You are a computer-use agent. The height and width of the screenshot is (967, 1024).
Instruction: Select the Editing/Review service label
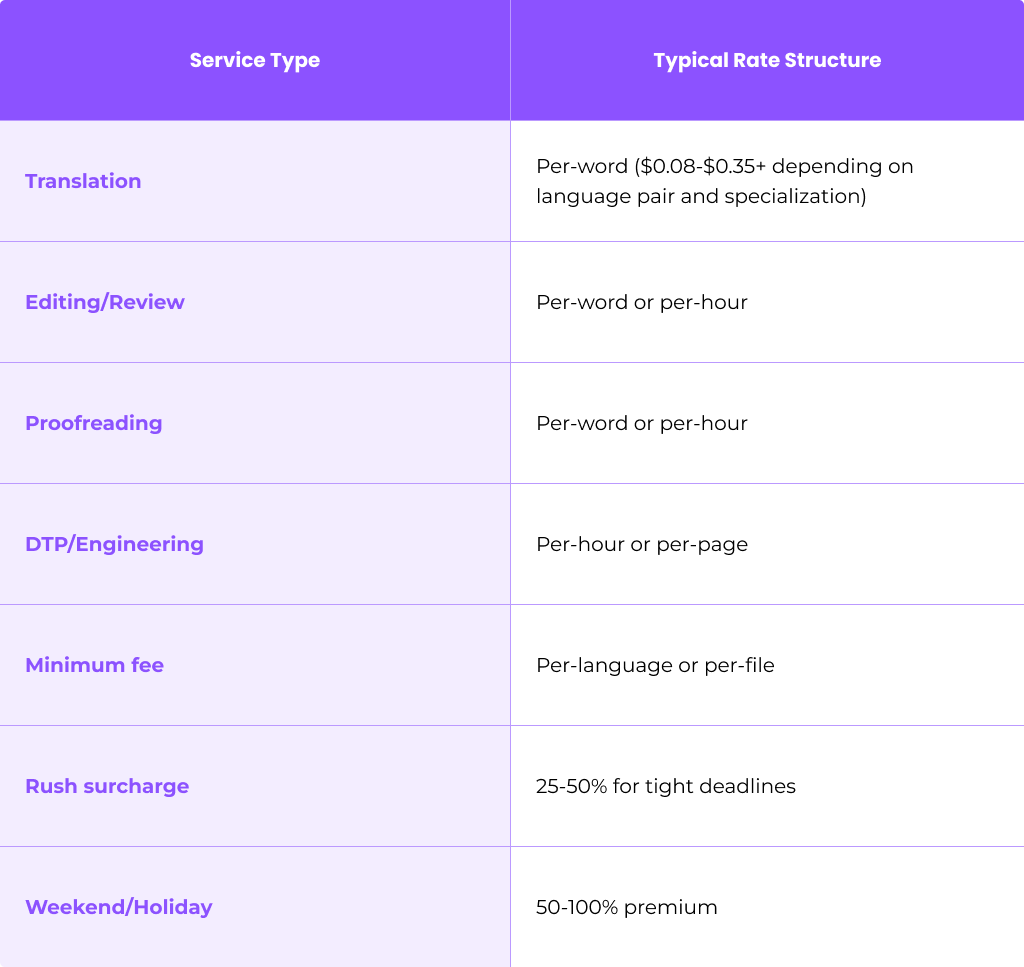[105, 302]
